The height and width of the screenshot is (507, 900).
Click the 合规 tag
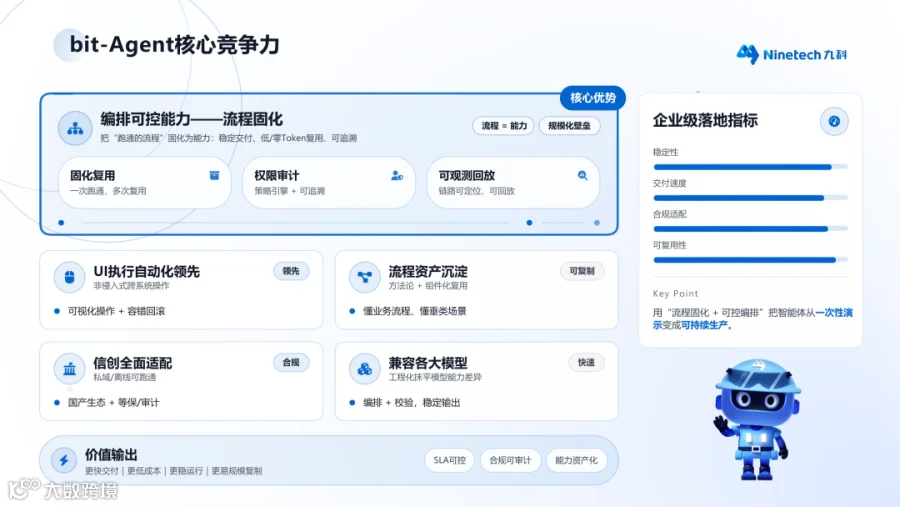pyautogui.click(x=291, y=362)
